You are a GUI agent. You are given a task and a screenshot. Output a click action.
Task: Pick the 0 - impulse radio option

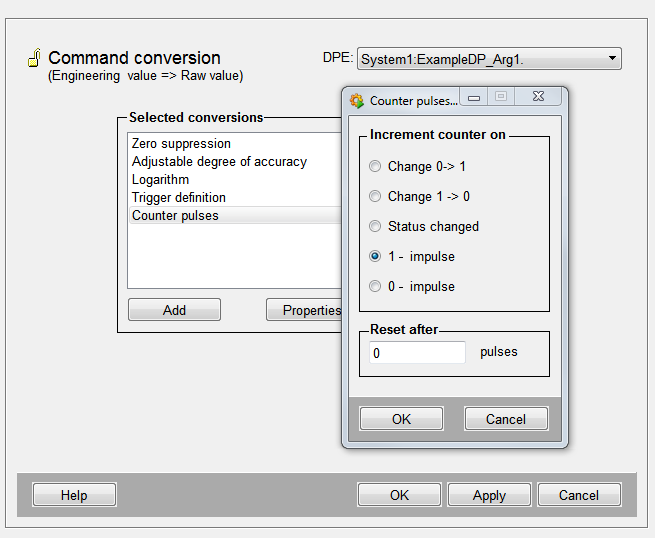[x=376, y=287]
